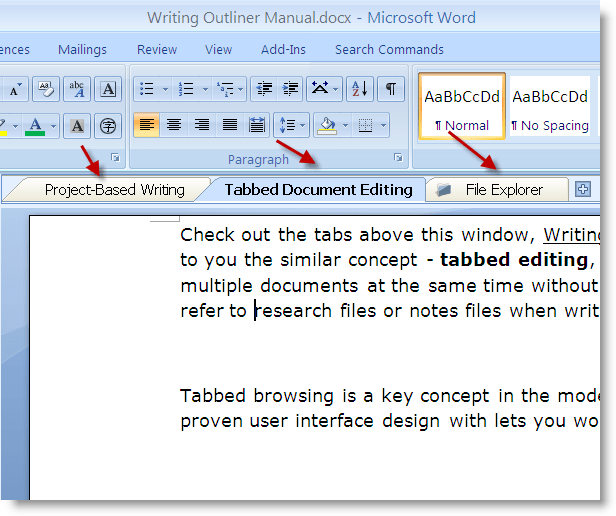This screenshot has width=616, height=516.
Task: Apply paragraph Shading paint bucket
Action: 327,125
